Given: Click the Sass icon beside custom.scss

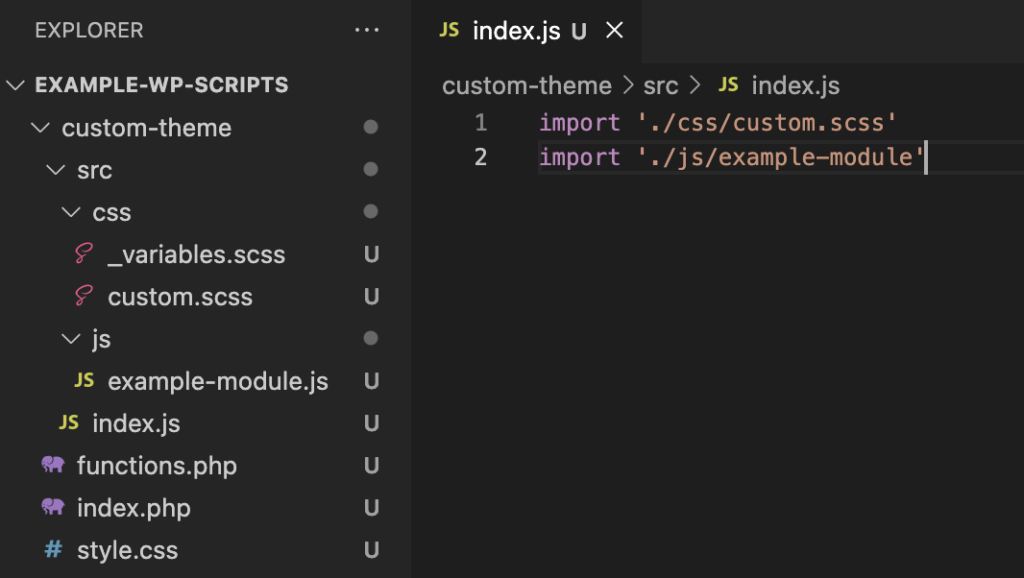Looking at the screenshot, I should (x=84, y=296).
